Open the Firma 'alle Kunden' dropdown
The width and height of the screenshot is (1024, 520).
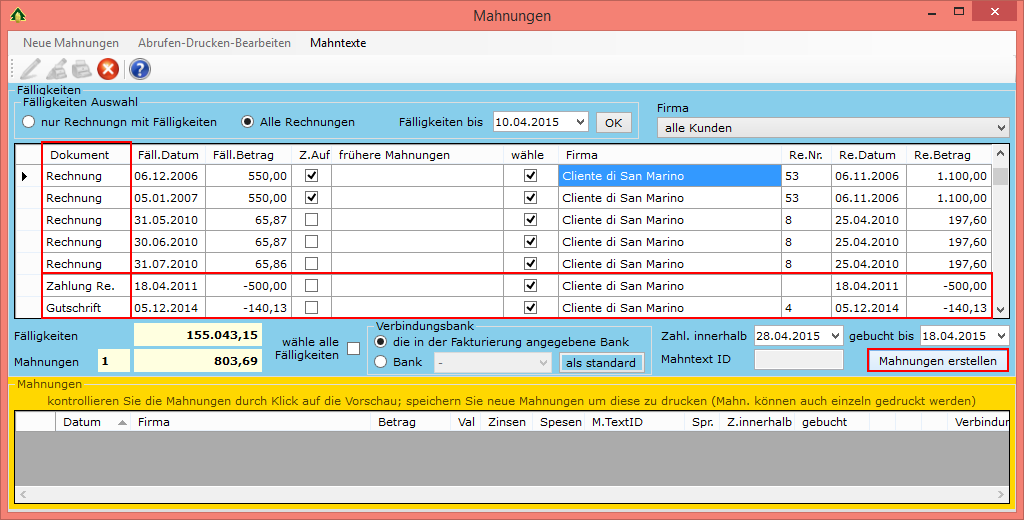[x=1002, y=128]
